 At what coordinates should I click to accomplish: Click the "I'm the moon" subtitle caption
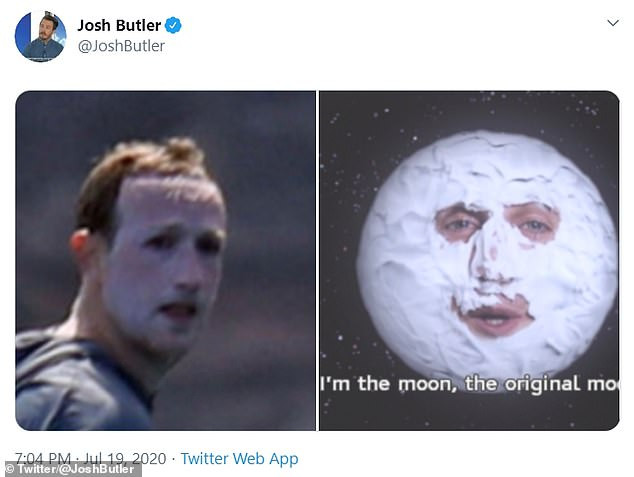[x=469, y=384]
